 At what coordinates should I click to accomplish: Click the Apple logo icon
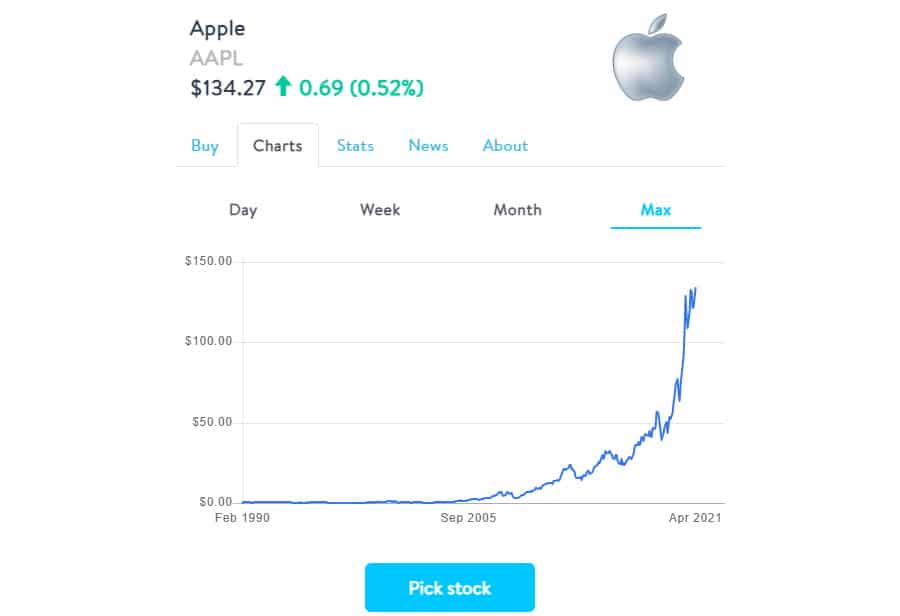[649, 57]
